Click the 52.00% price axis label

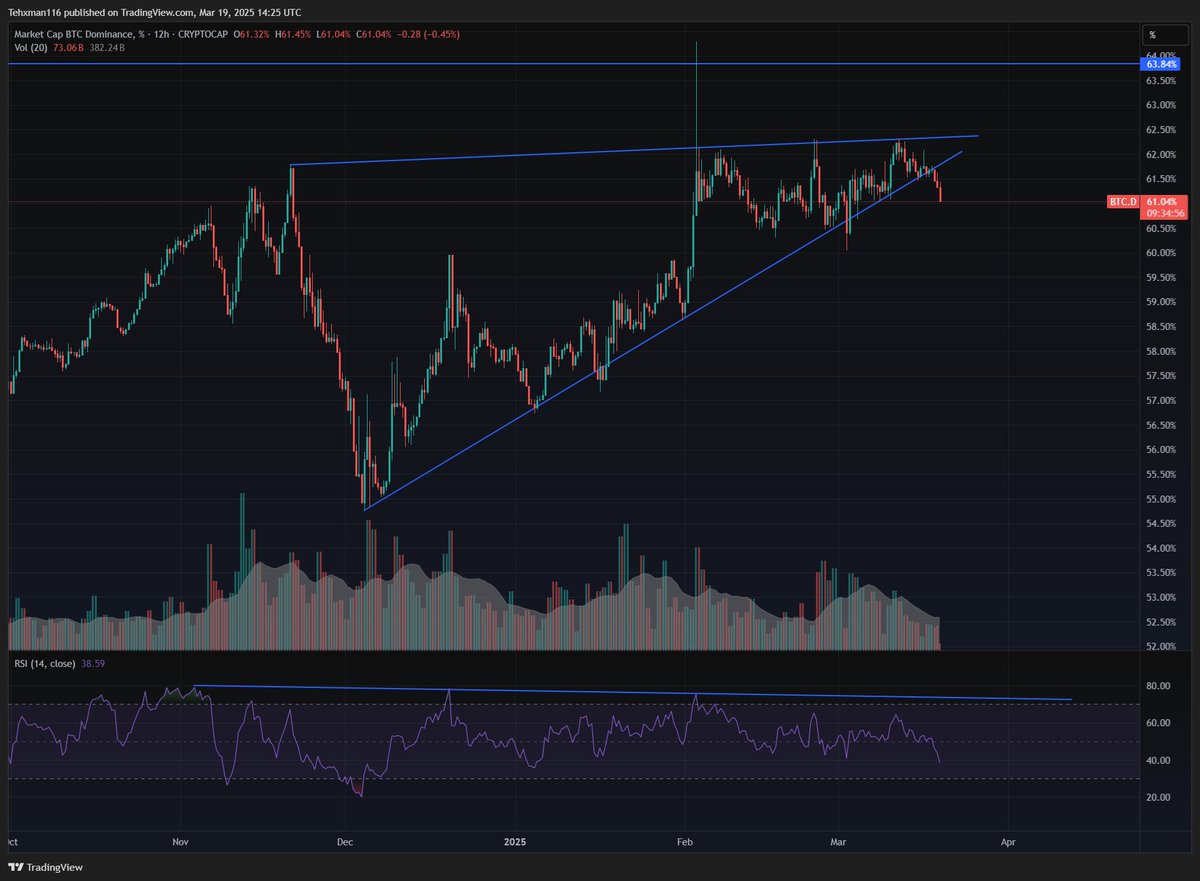1159,646
